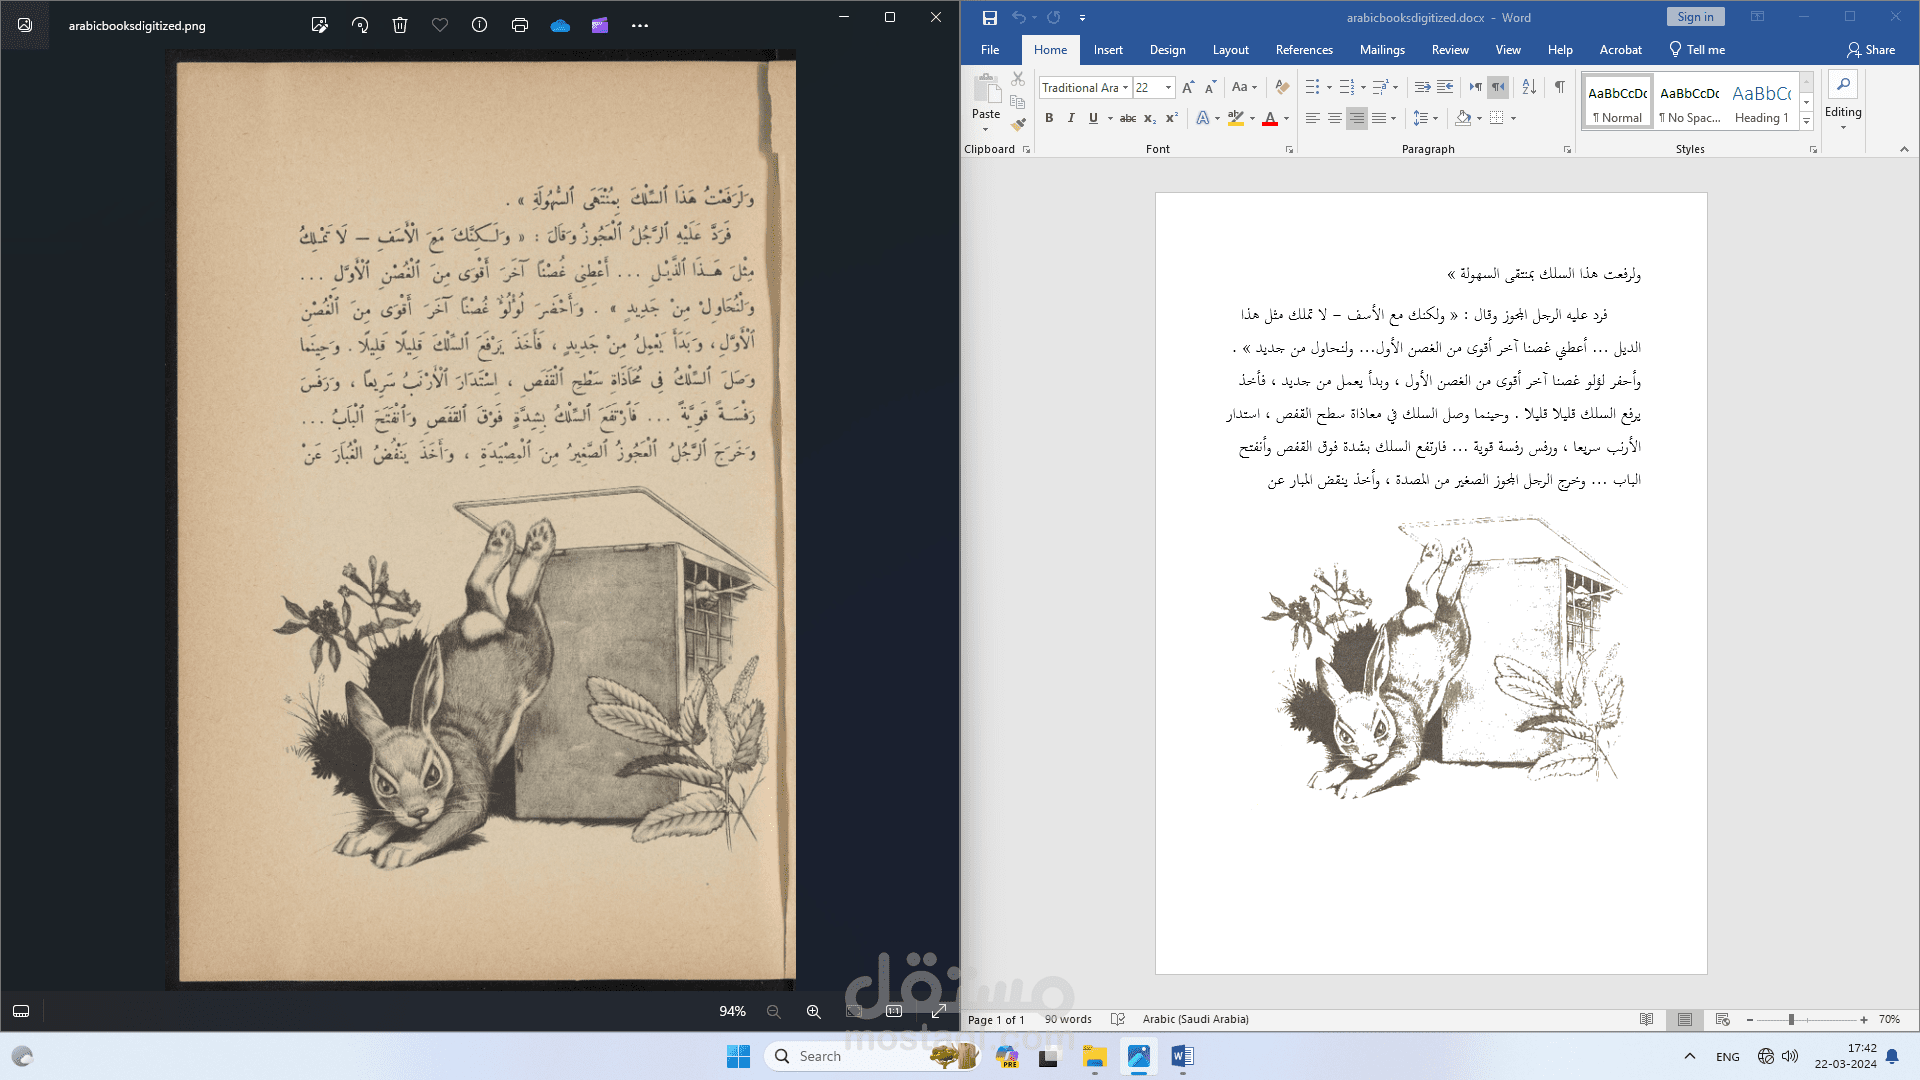Click Increase Indent icon

pyautogui.click(x=1445, y=88)
